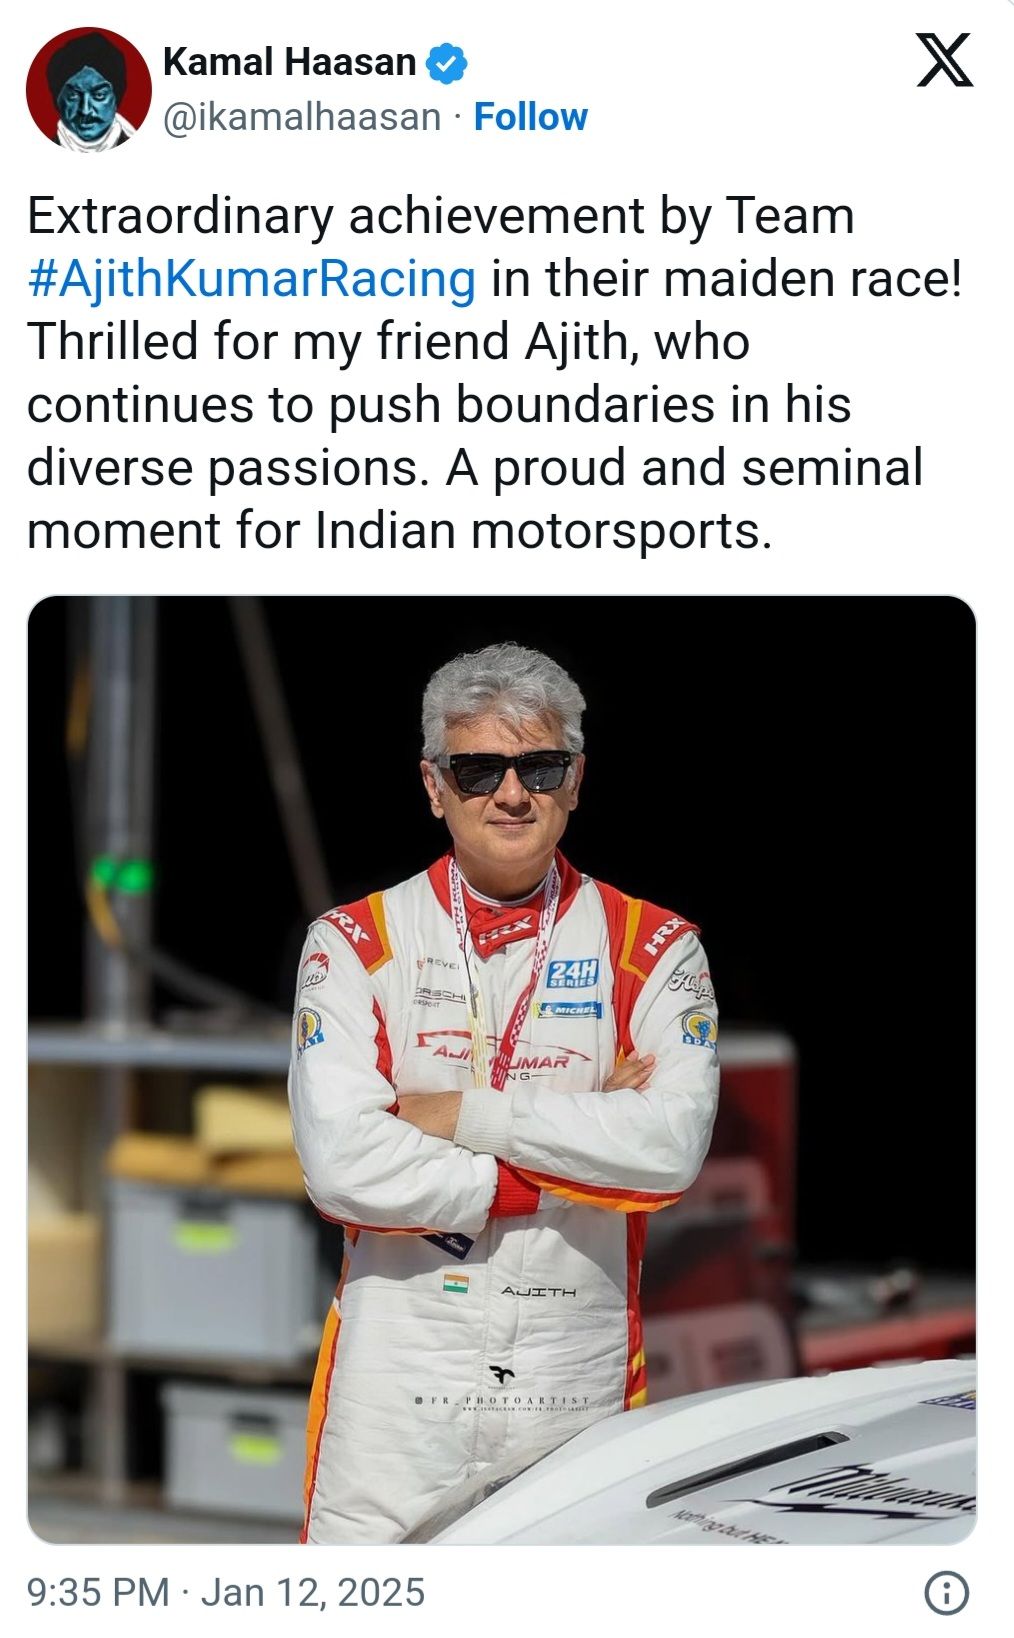This screenshot has height=1638, width=1014.
Task: Open the 9:35 PM Jan 12, 2025 timestamp
Action: click(226, 1592)
